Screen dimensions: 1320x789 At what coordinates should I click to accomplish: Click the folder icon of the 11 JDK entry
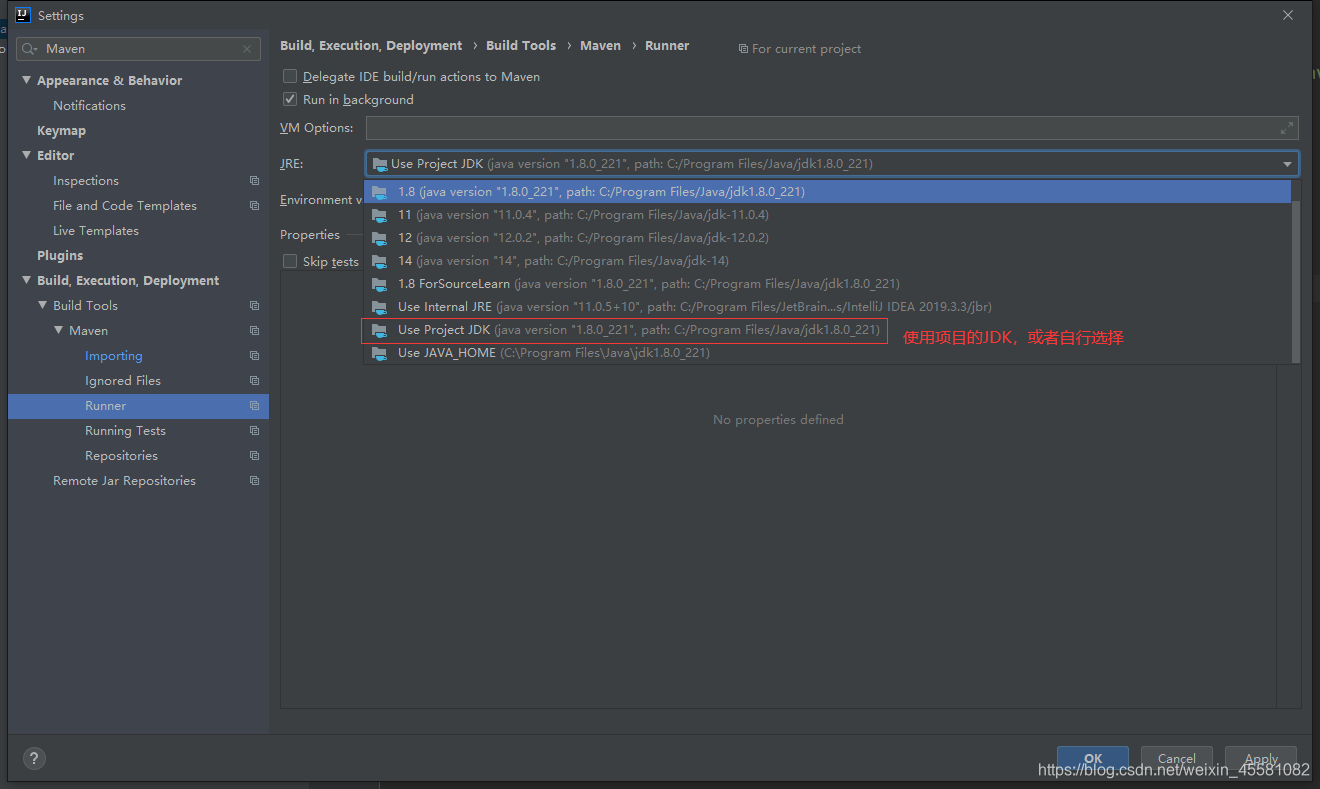pos(379,215)
